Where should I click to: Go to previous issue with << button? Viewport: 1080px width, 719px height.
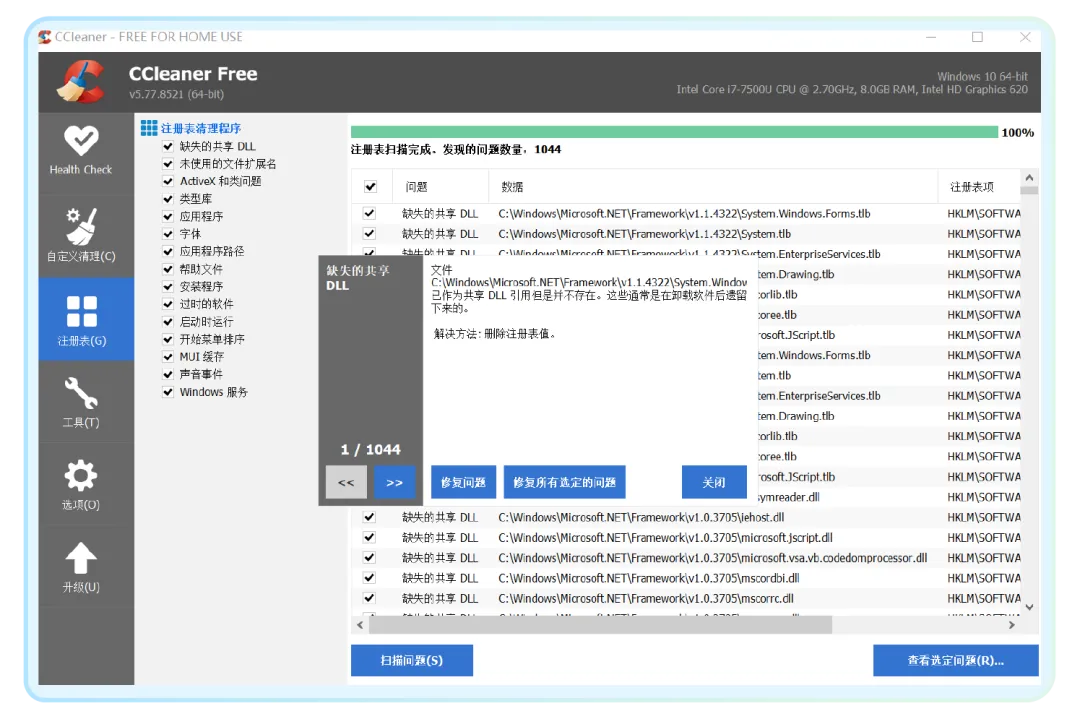click(x=346, y=482)
